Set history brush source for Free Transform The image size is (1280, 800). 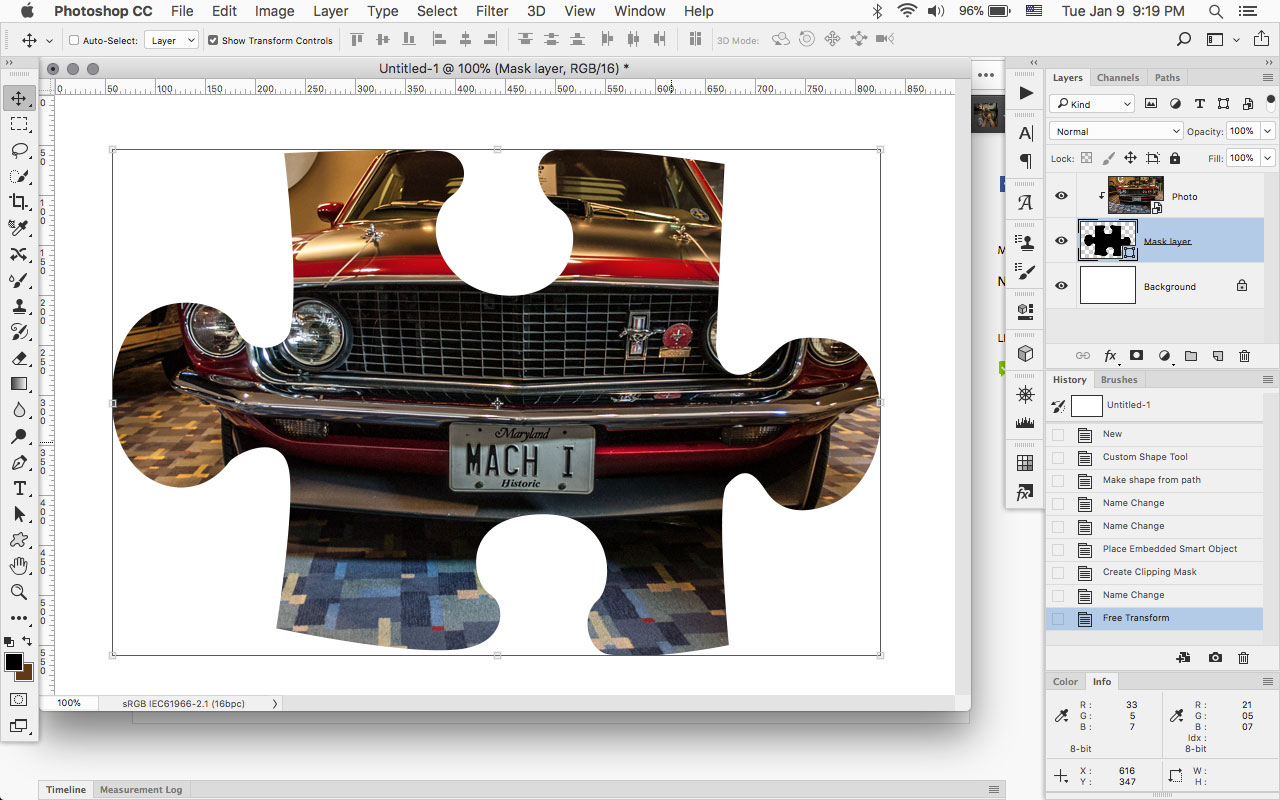point(1058,618)
